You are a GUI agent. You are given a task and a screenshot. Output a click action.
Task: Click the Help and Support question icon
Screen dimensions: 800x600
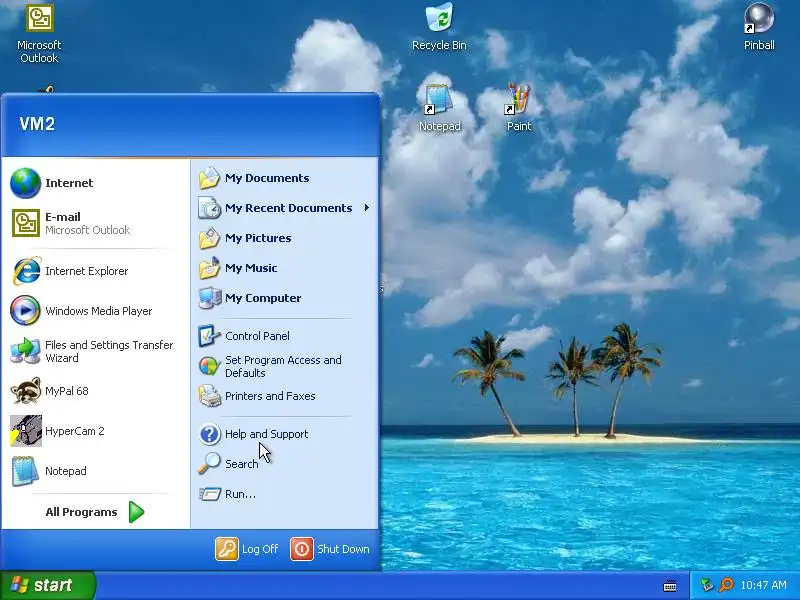[x=209, y=434]
